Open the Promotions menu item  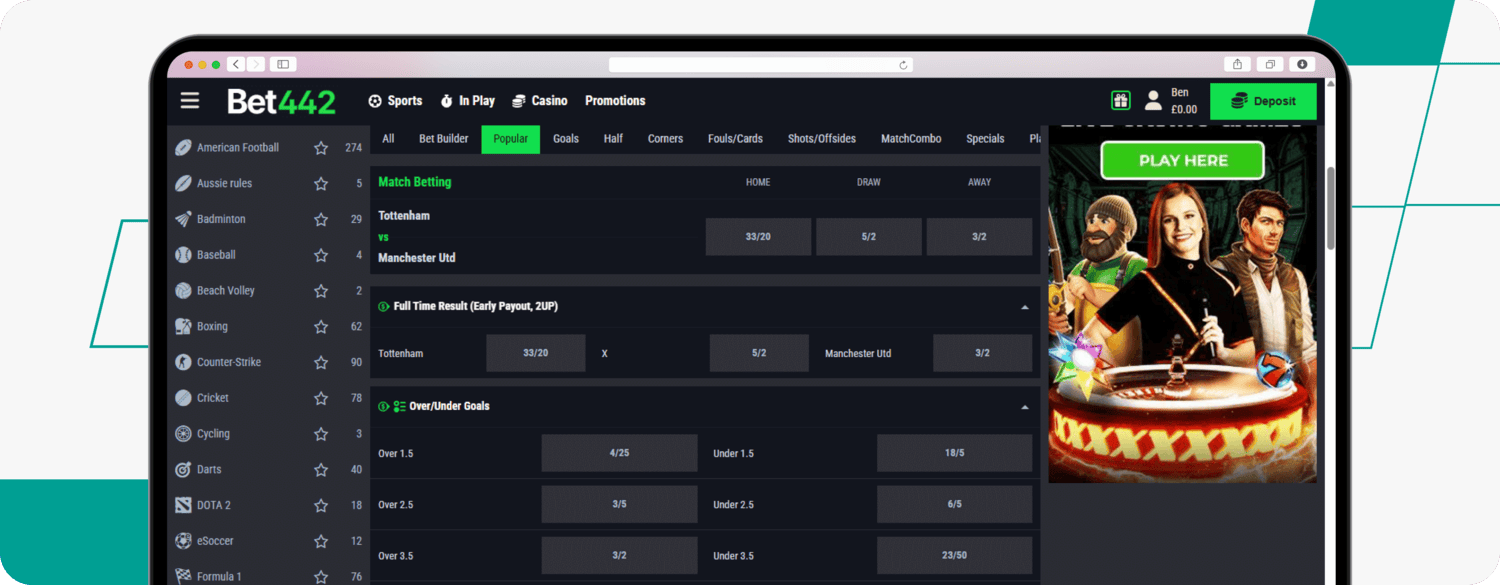point(614,100)
